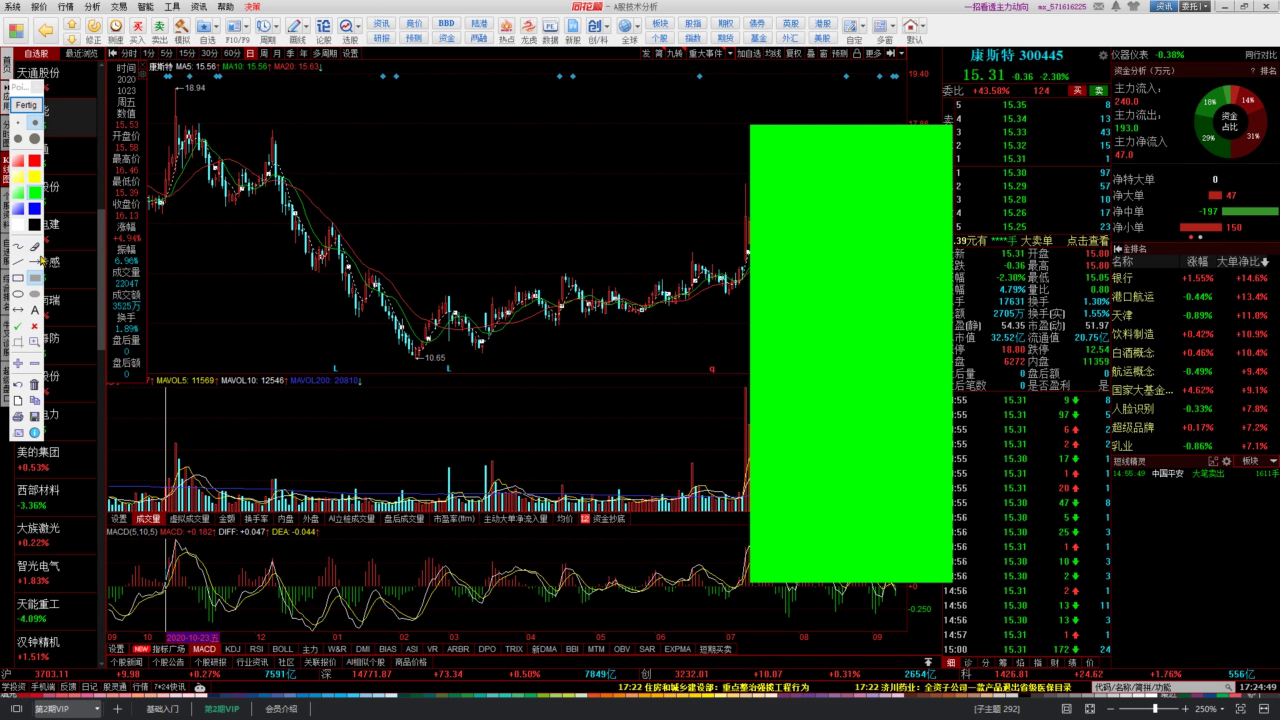Open the 工具 menu
Screen dimensions: 1280x720
pos(172,6)
